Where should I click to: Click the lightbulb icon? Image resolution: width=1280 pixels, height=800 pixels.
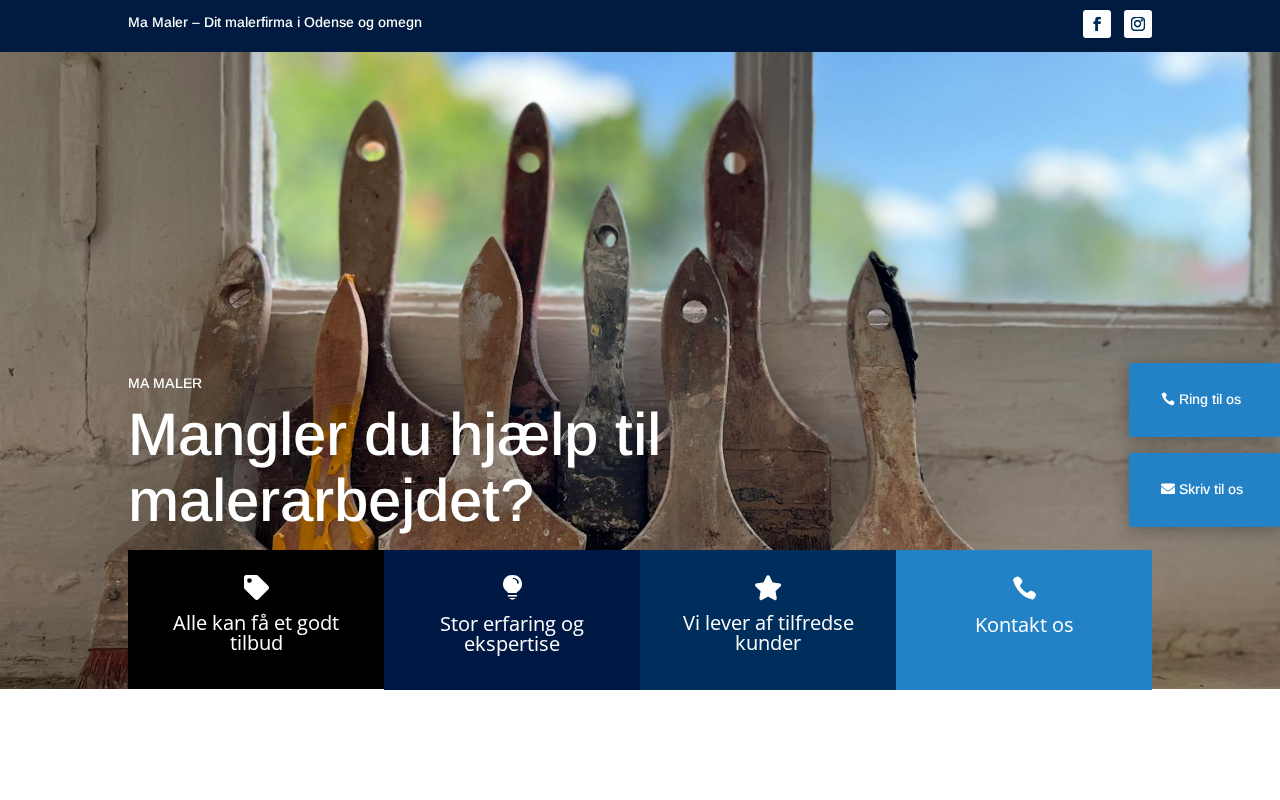(512, 588)
